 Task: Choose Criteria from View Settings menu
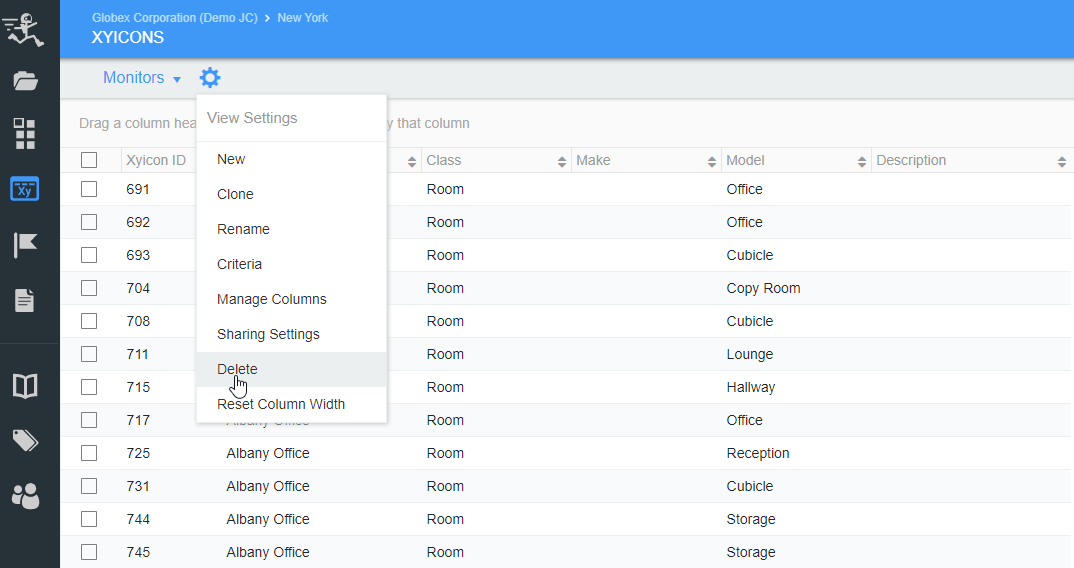coord(291,264)
